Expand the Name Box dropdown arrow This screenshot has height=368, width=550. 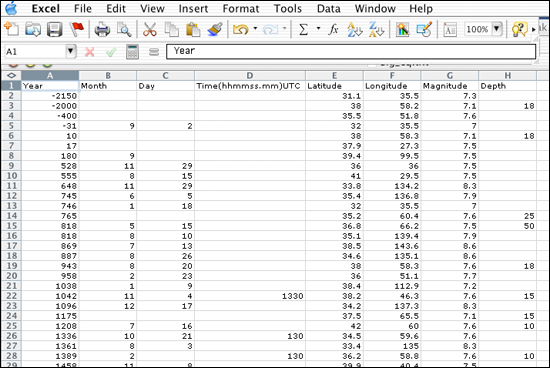pos(71,52)
